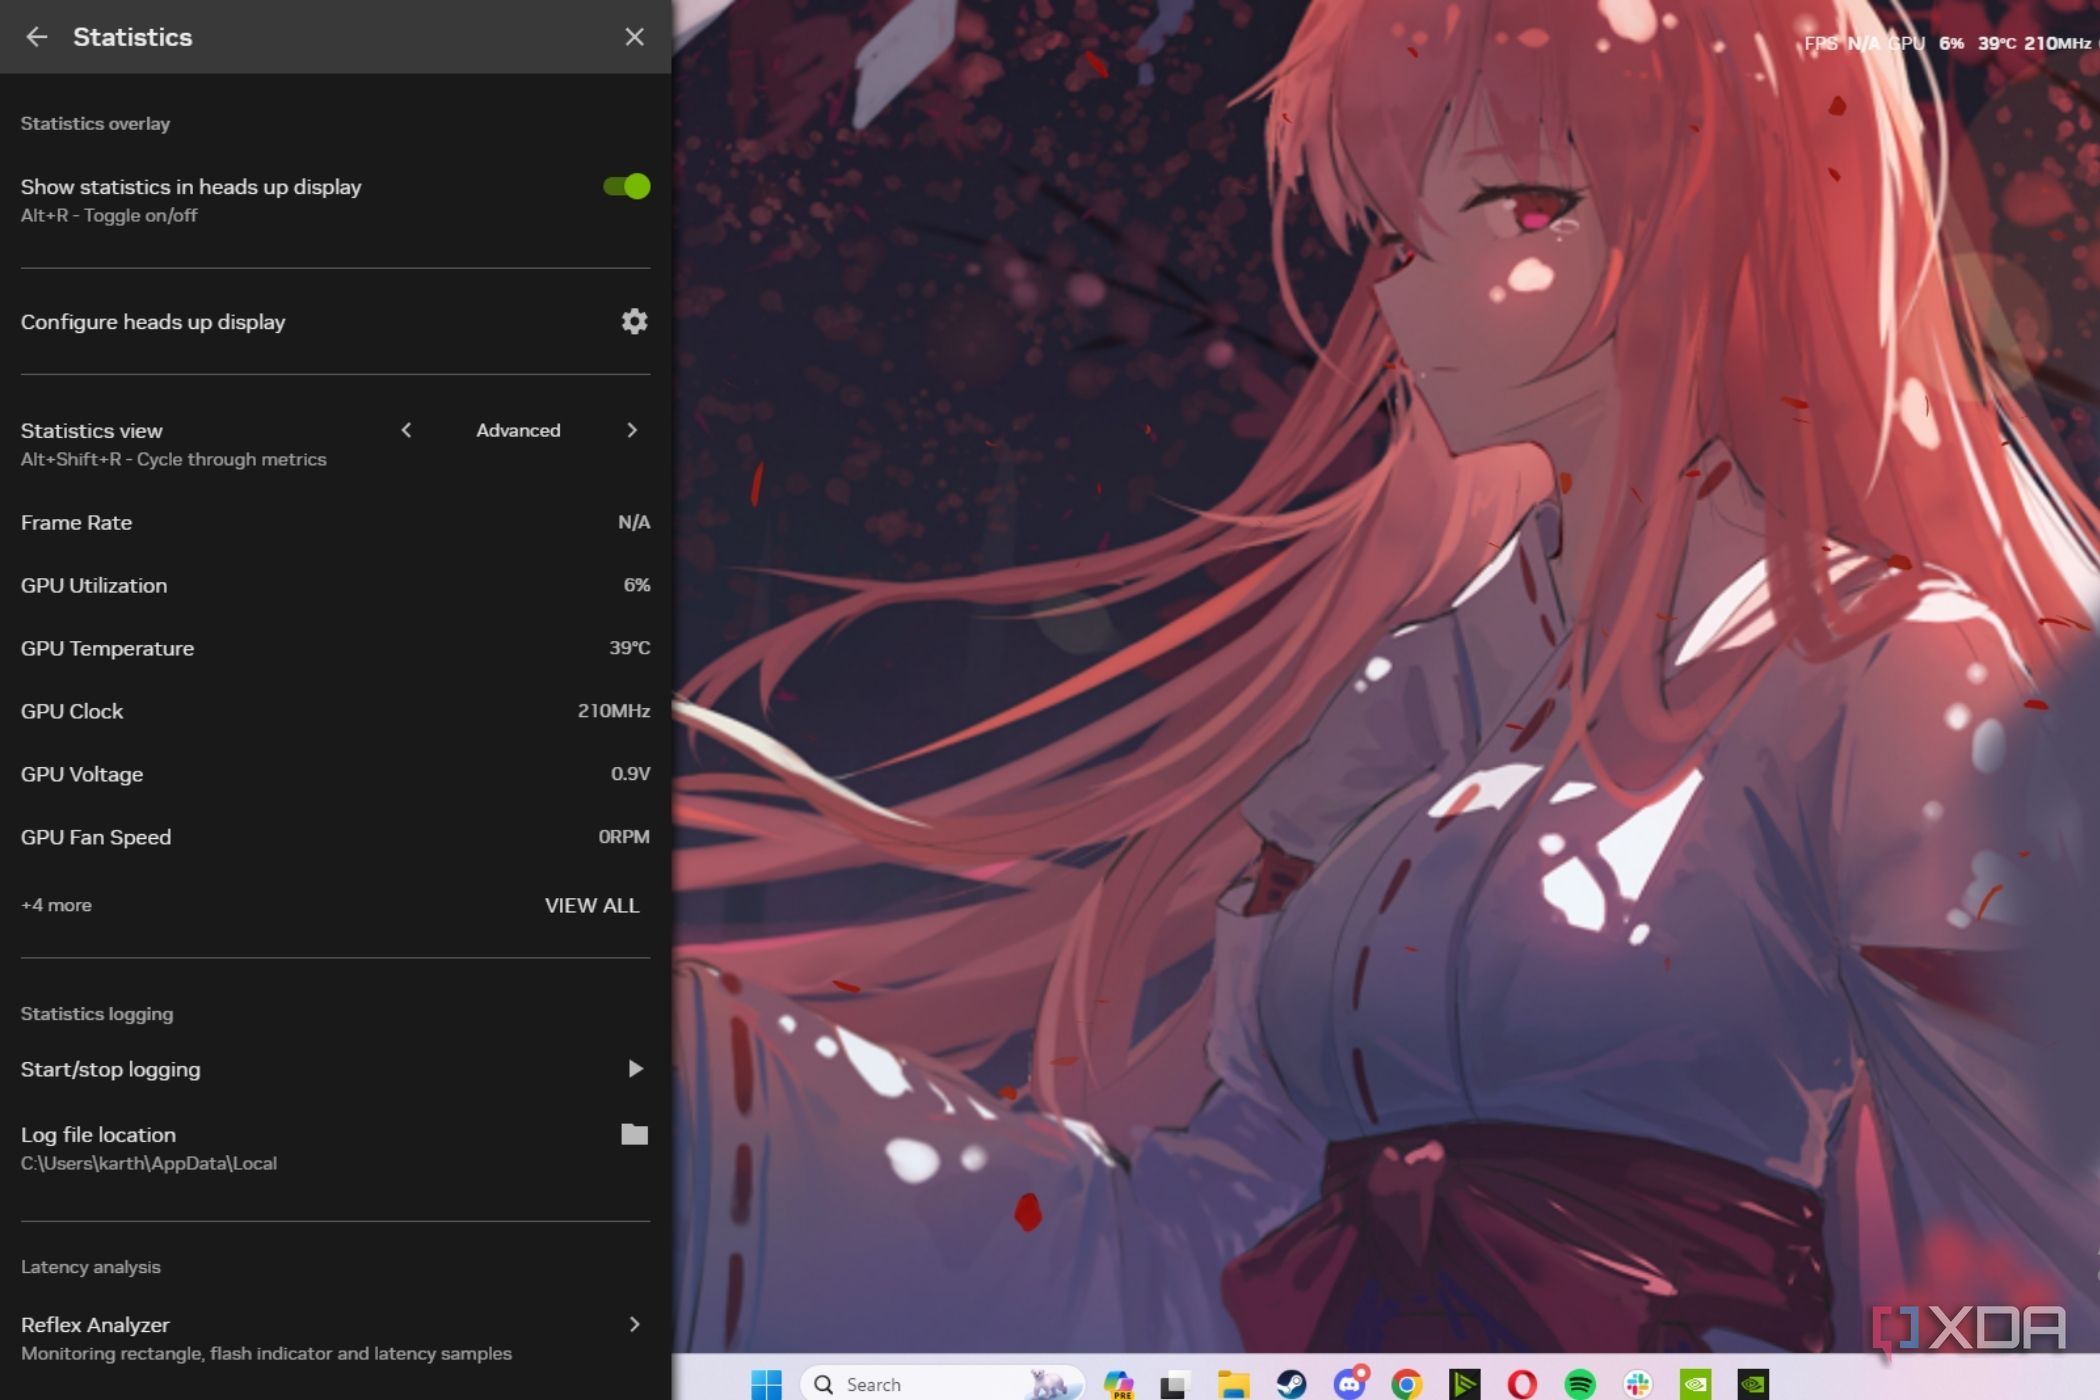2100x1400 pixels.
Task: Open Discord from the taskbar
Action: [x=1350, y=1384]
